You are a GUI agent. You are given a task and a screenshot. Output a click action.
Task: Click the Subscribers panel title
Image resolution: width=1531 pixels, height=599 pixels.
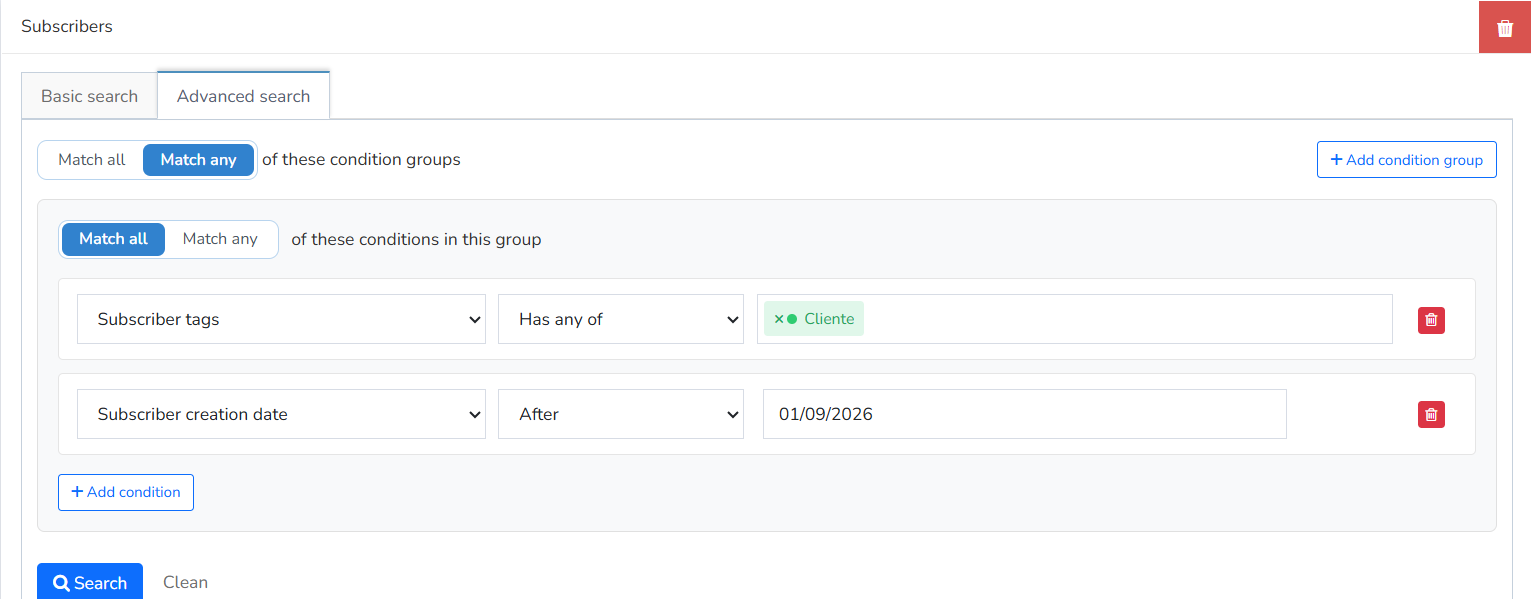(x=67, y=27)
